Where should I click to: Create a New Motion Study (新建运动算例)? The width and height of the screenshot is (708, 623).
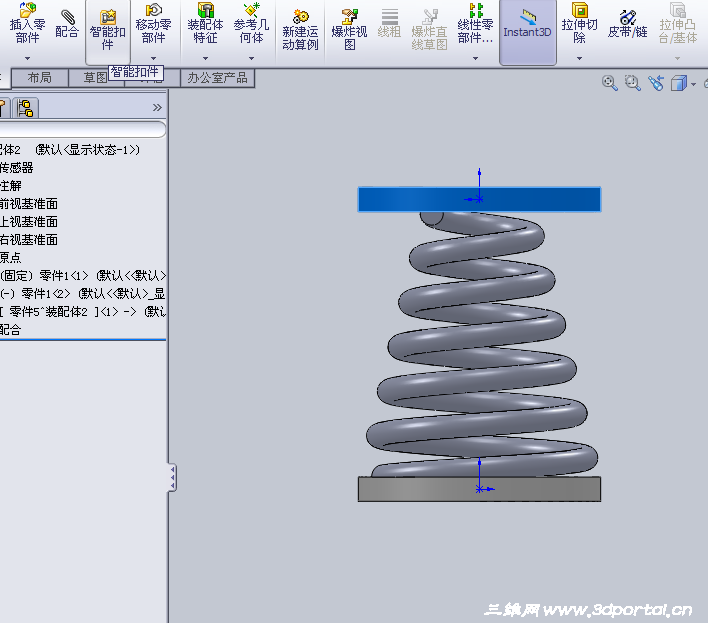coord(300,30)
